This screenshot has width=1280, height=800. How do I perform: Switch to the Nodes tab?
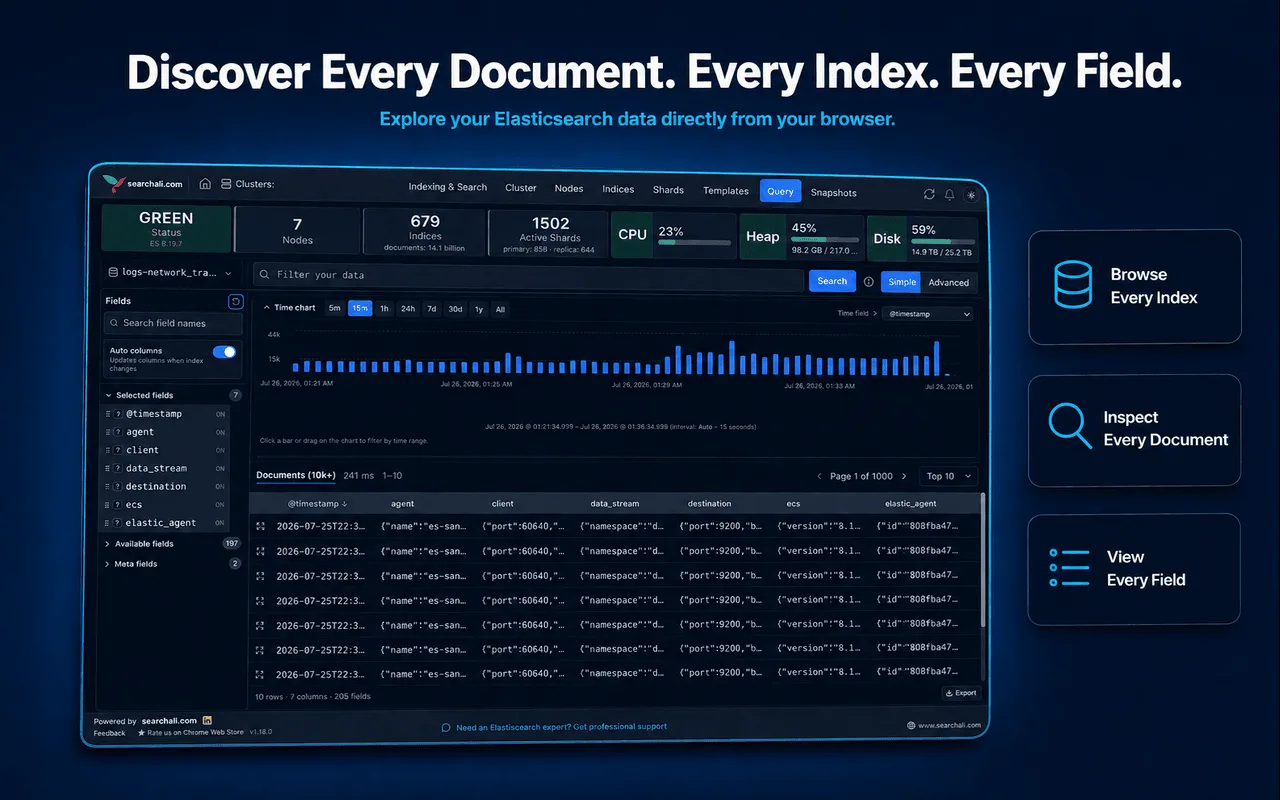(x=569, y=188)
